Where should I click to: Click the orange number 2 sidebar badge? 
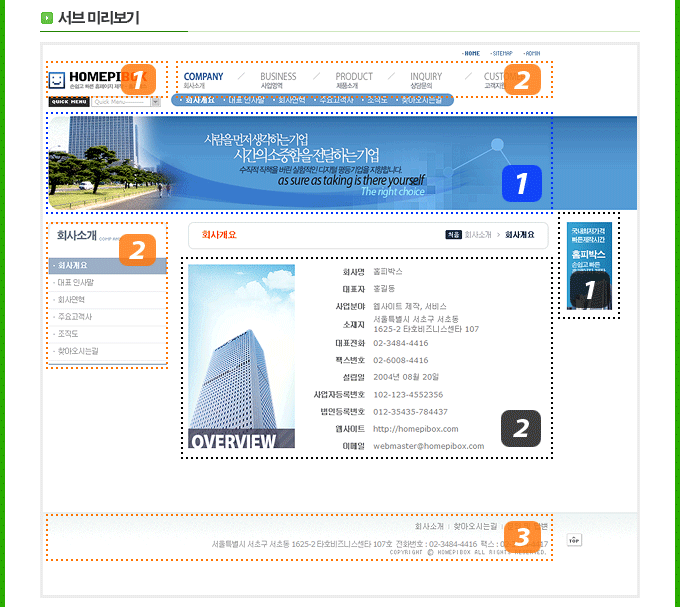click(x=138, y=249)
